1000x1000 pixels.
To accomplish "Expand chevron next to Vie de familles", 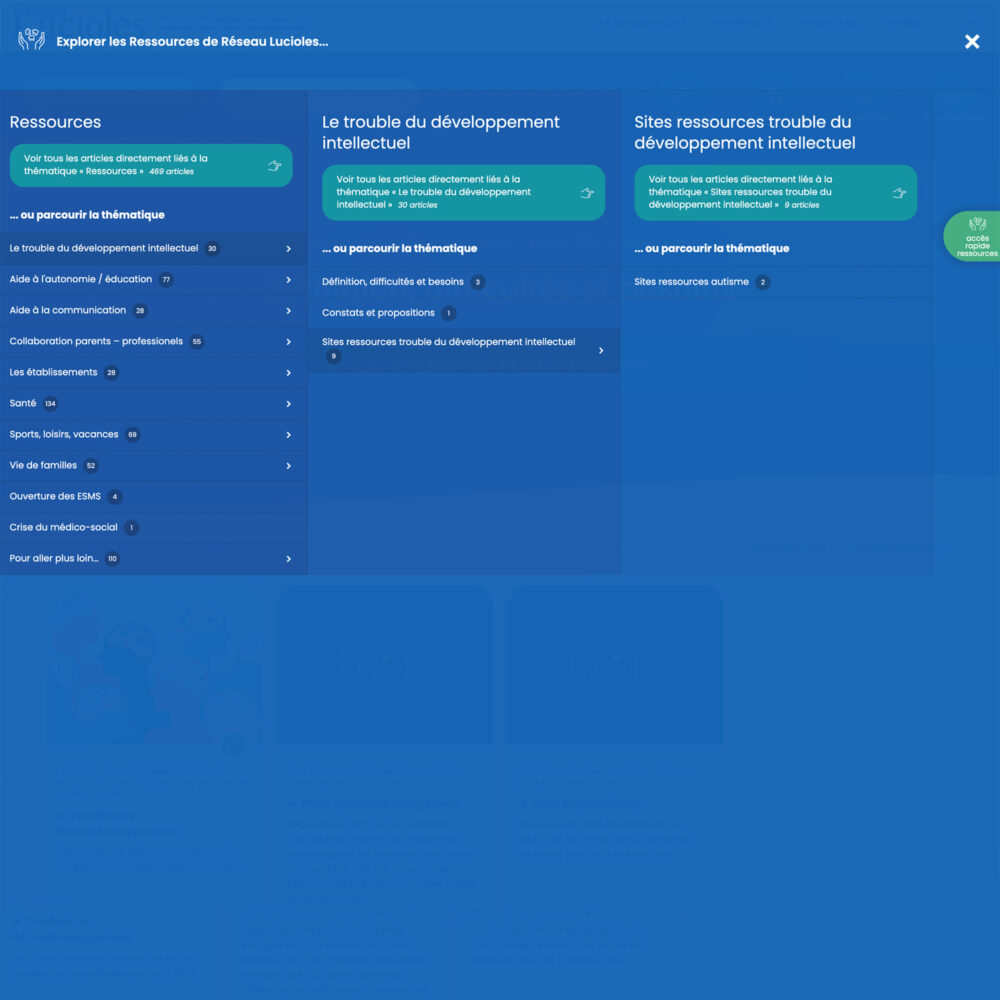I will coord(288,466).
